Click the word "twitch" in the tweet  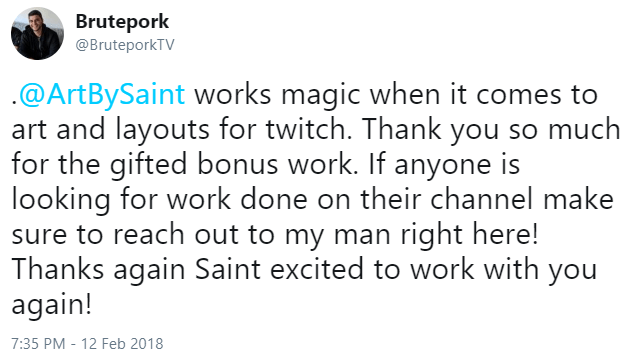click(x=307, y=130)
